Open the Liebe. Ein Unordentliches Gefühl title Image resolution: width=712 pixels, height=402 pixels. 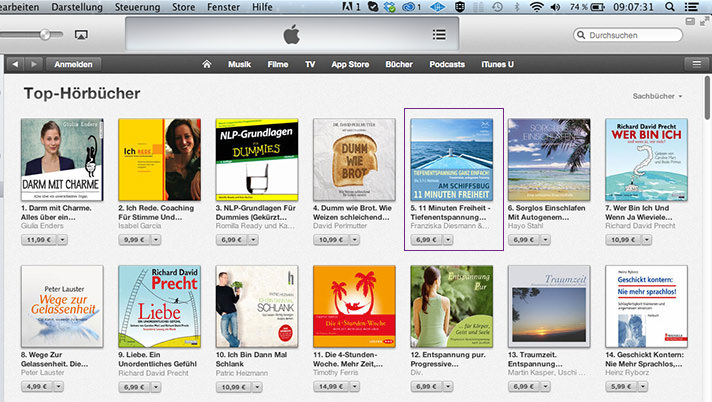pos(158,359)
